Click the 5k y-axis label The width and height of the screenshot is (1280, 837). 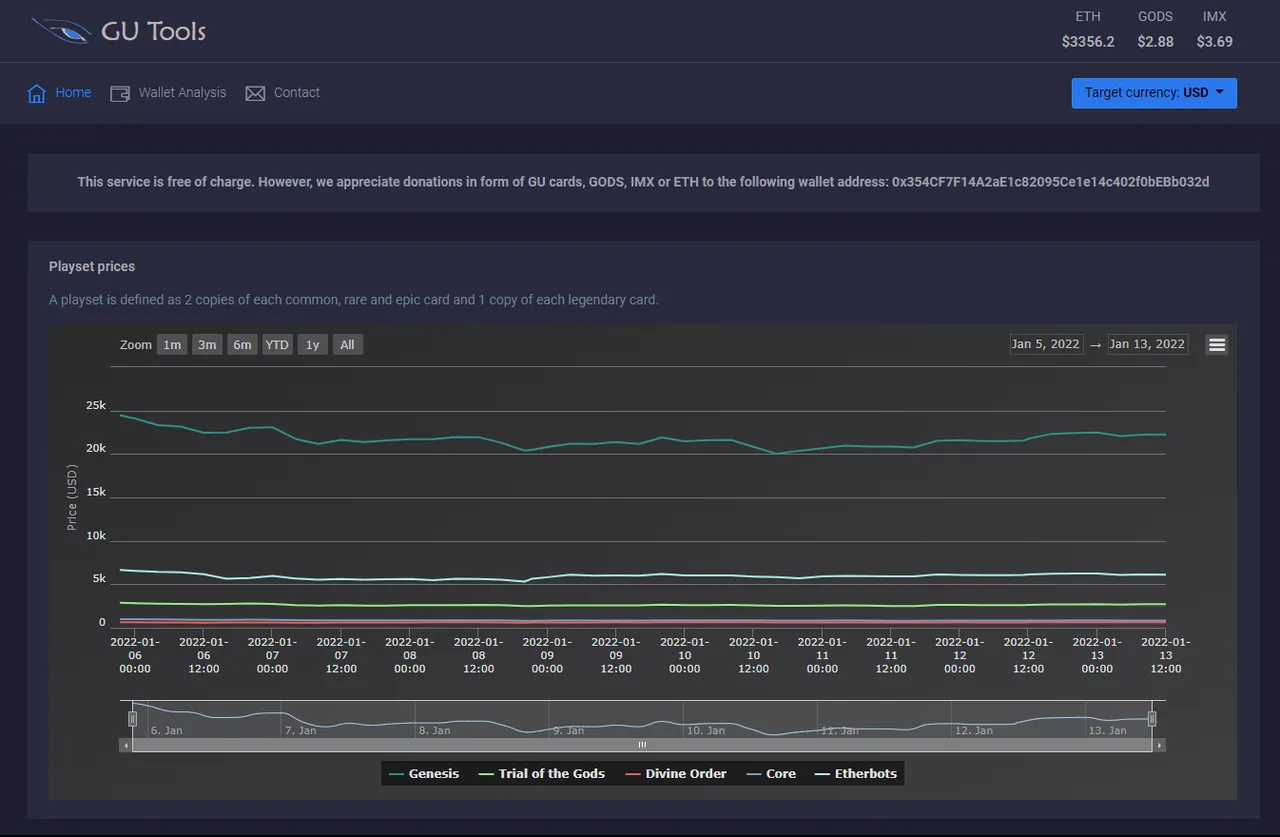[x=99, y=579]
